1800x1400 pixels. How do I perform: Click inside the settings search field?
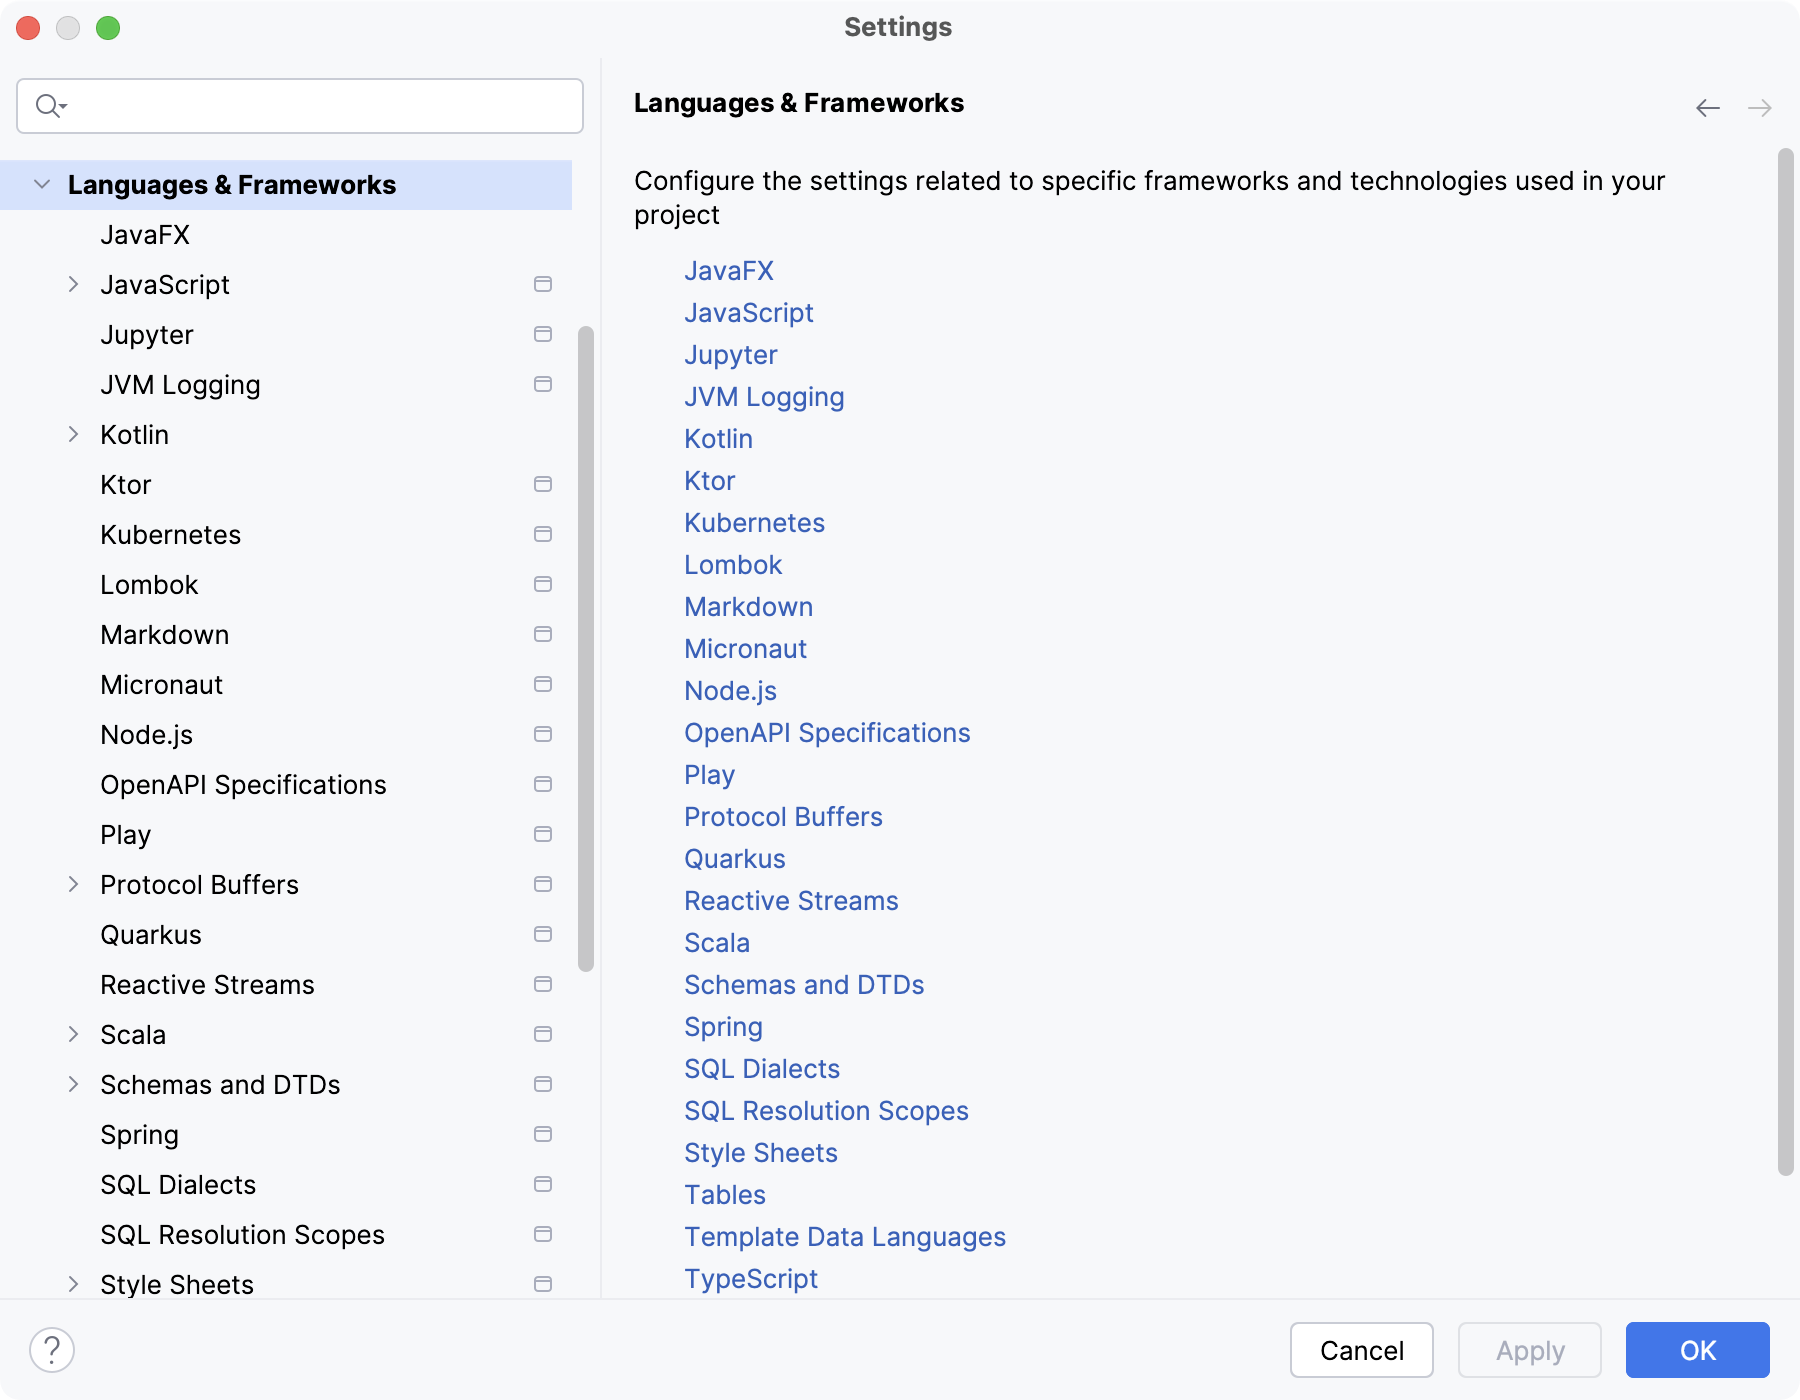300,105
